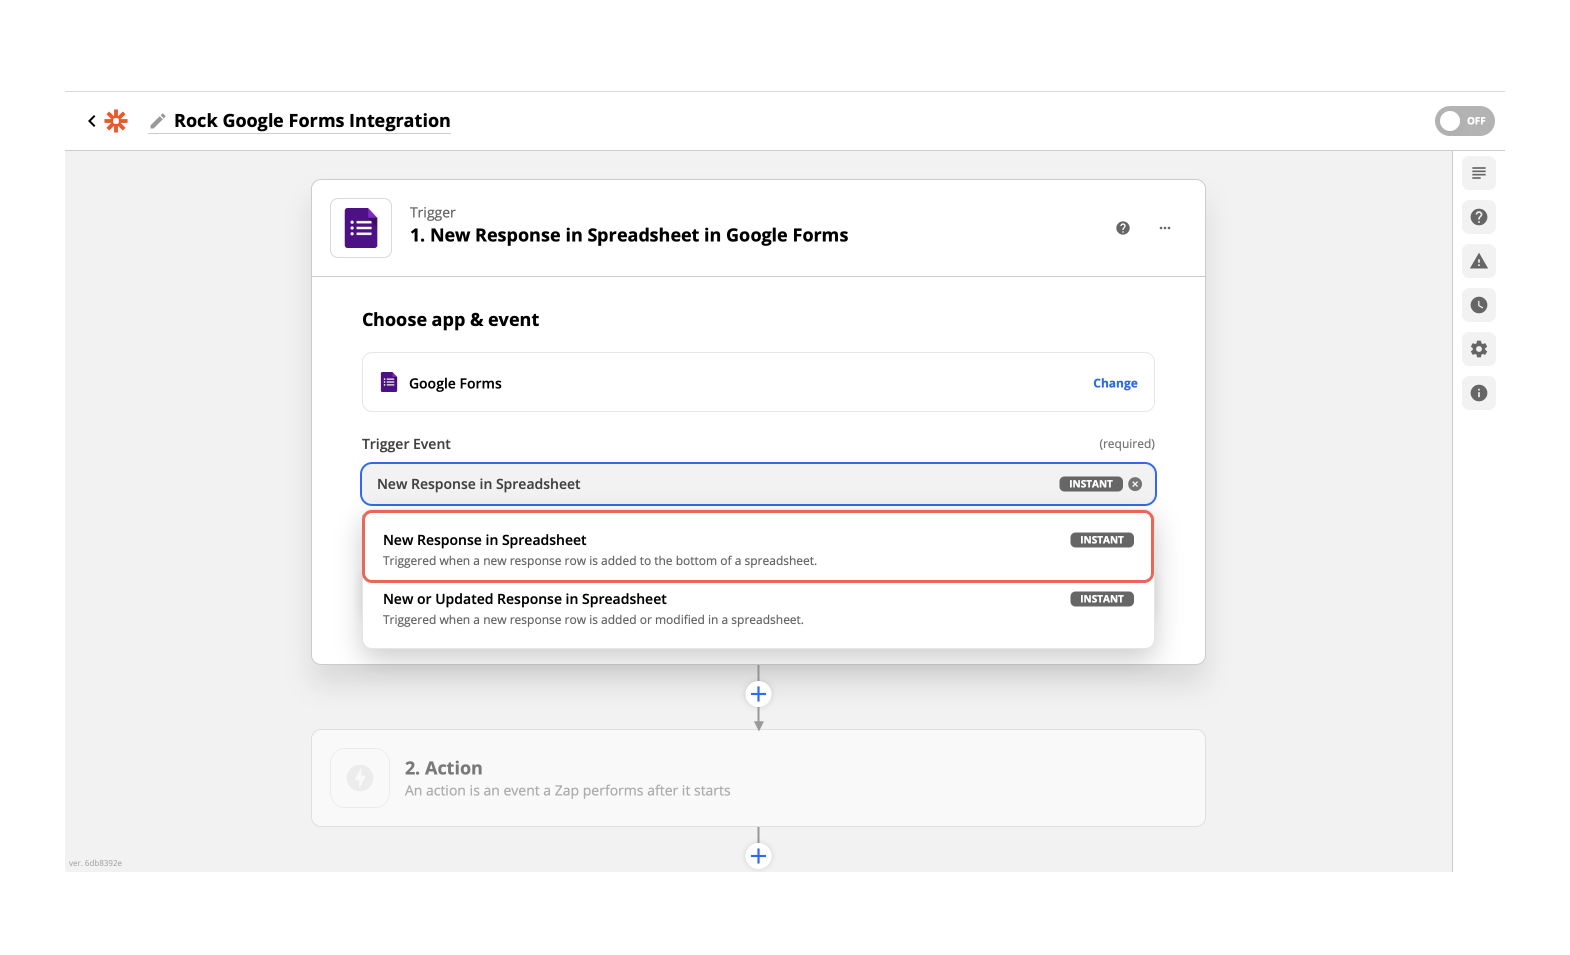The height and width of the screenshot is (955, 1570).
Task: Select New Response in Spreadsheet option
Action: pyautogui.click(x=757, y=548)
